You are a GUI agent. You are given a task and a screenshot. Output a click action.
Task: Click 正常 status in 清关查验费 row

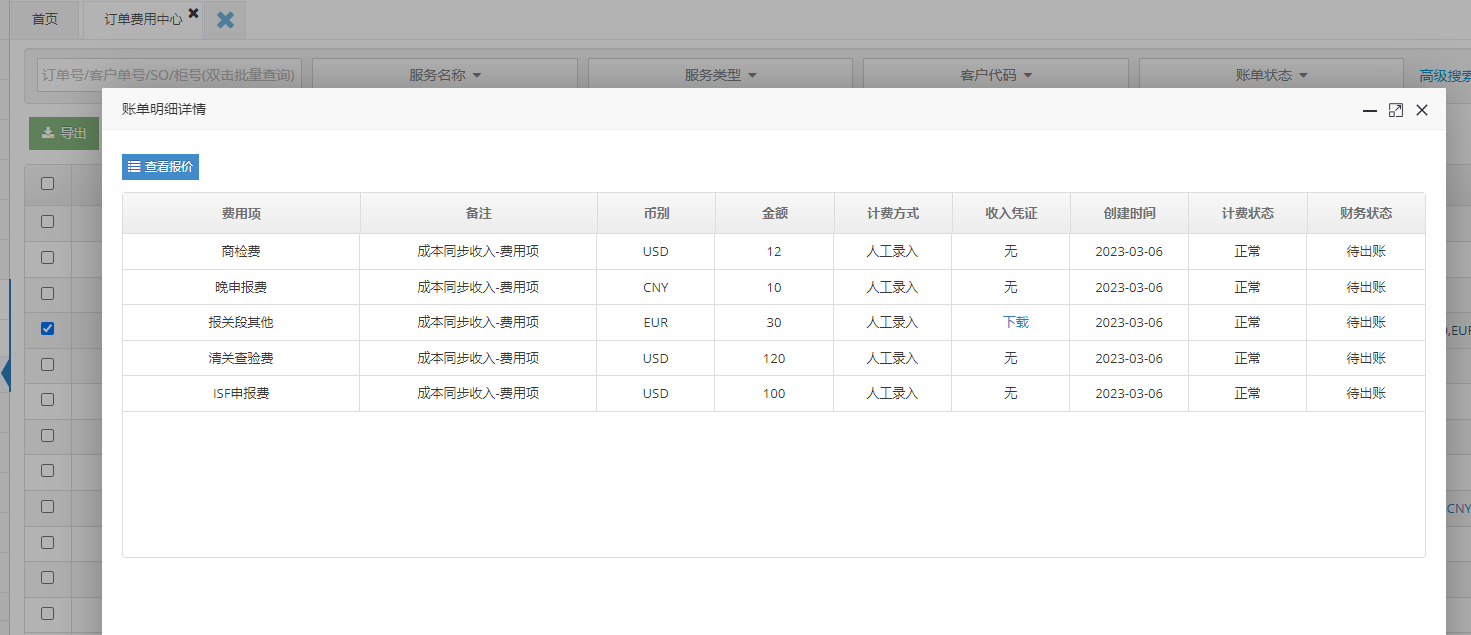(x=1247, y=358)
